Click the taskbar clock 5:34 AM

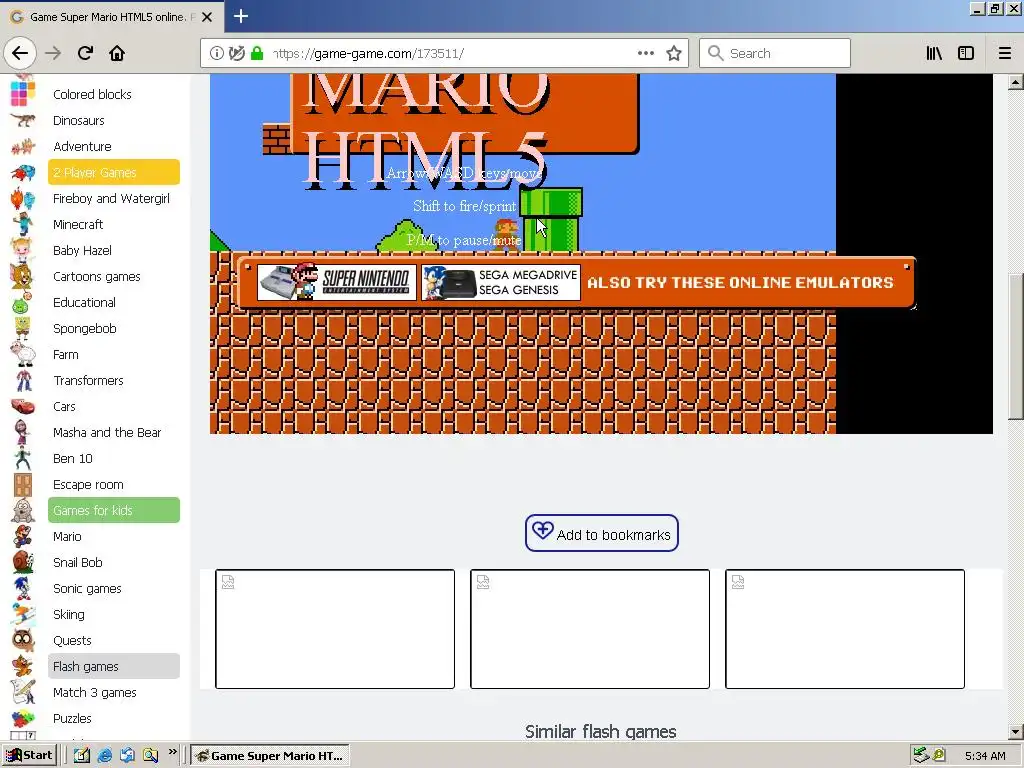985,756
